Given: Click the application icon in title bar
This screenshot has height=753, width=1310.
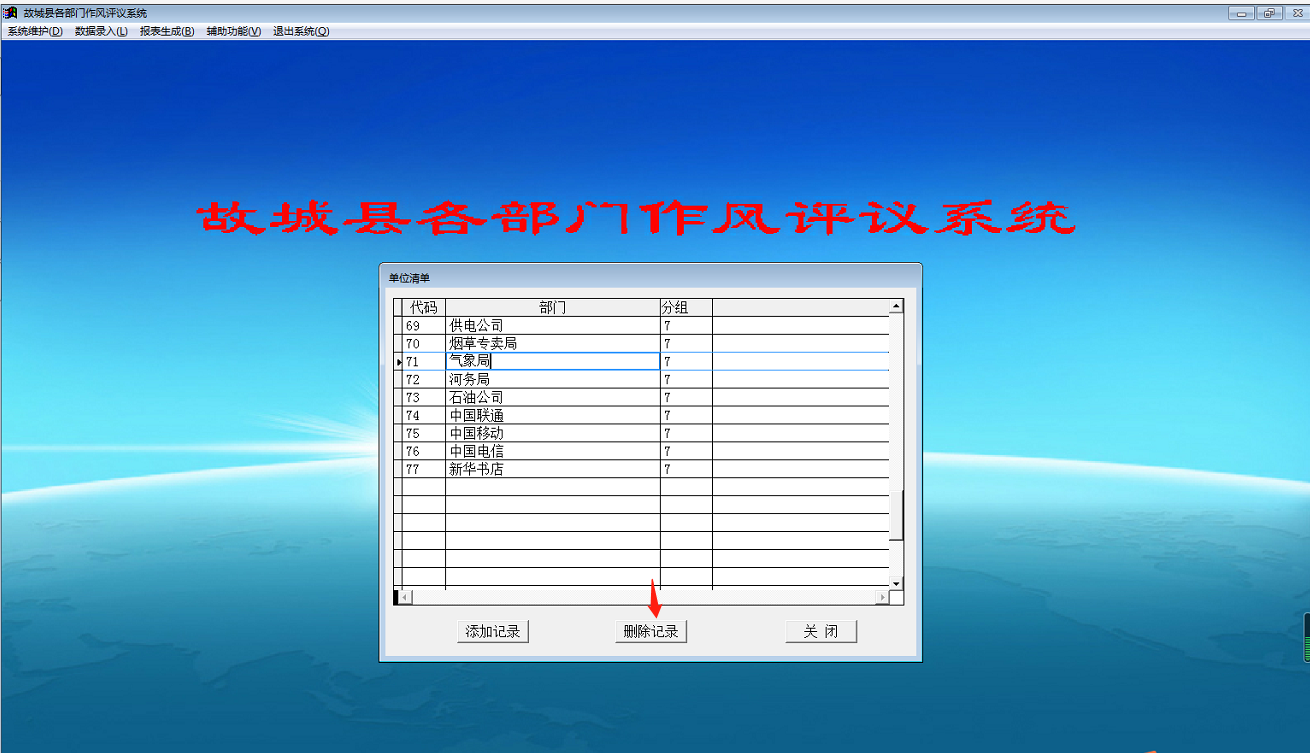Looking at the screenshot, I should point(11,13).
